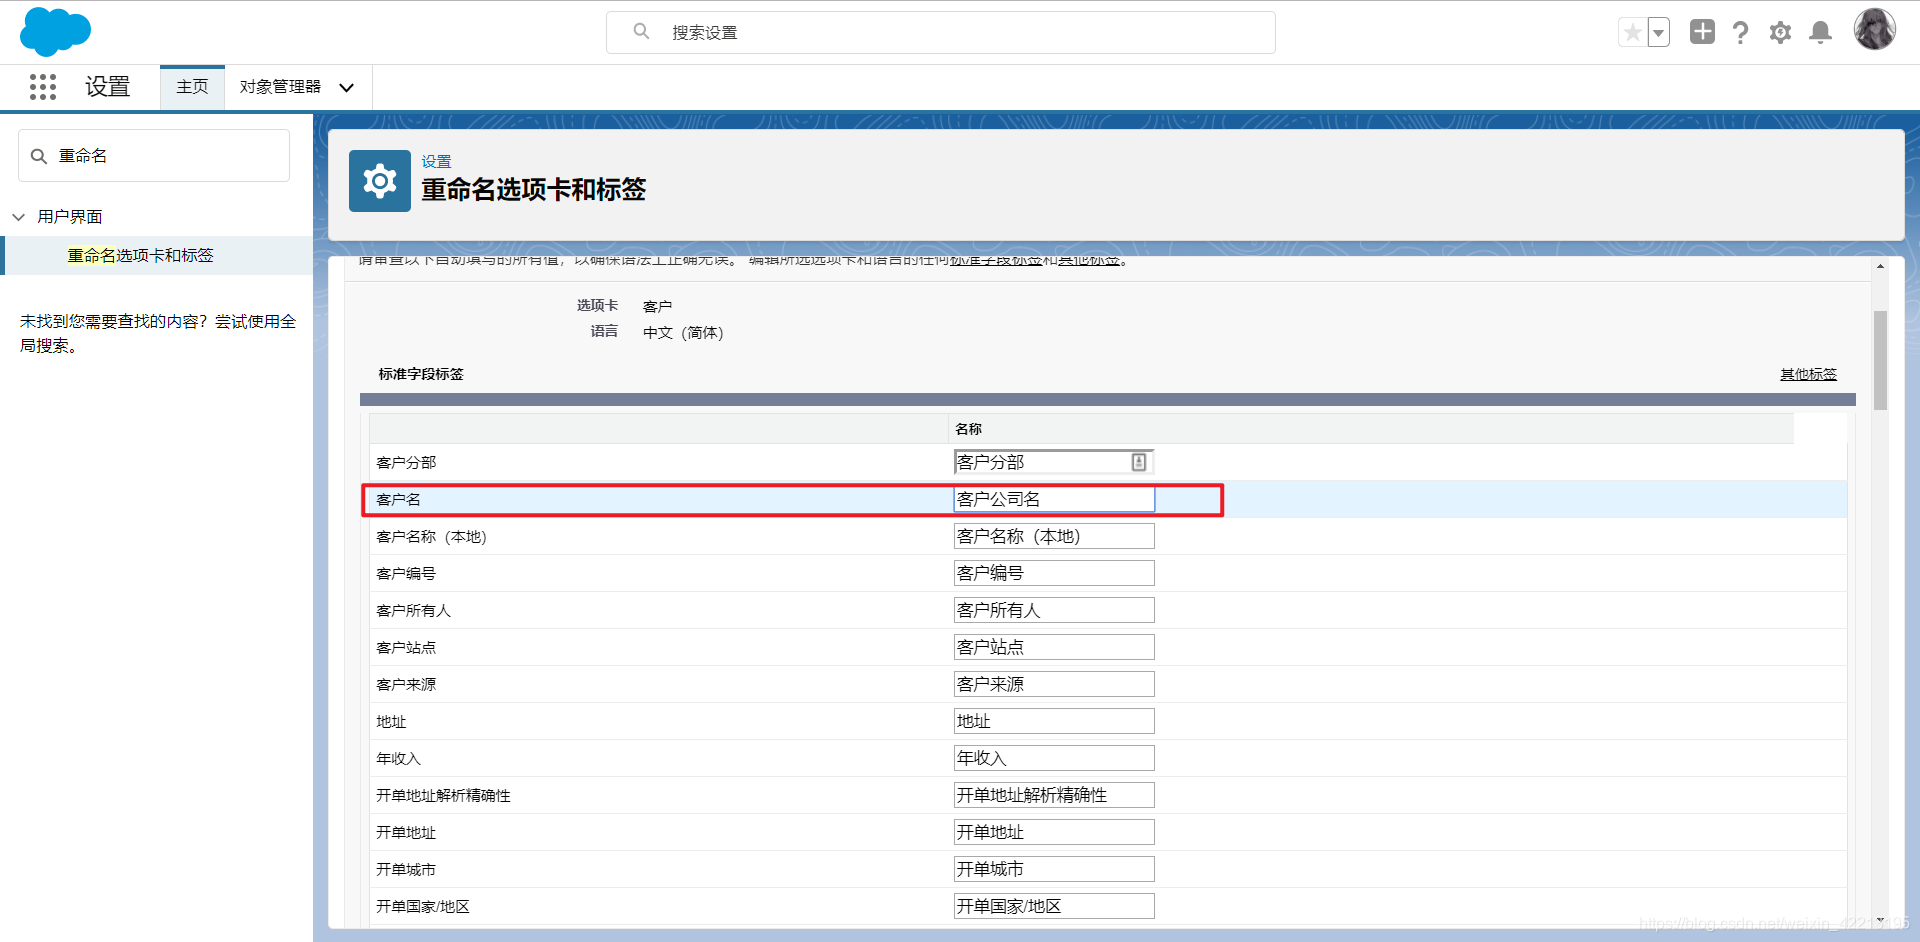Focus the 搜索设置 search box

point(941,32)
